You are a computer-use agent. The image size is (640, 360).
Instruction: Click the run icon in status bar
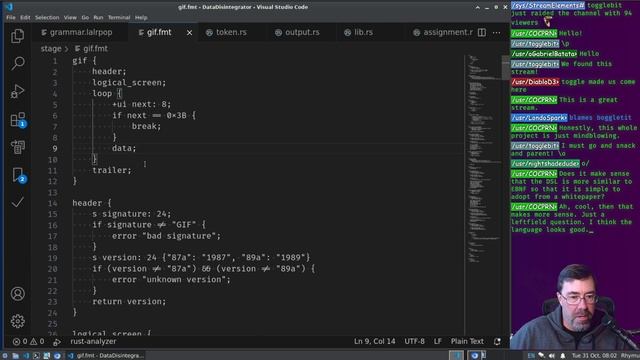click(x=57, y=342)
